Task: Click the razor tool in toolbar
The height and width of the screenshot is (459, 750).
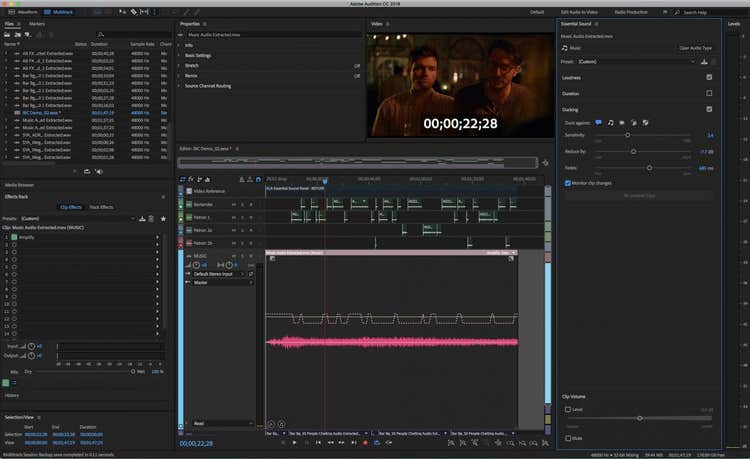Action: click(134, 11)
